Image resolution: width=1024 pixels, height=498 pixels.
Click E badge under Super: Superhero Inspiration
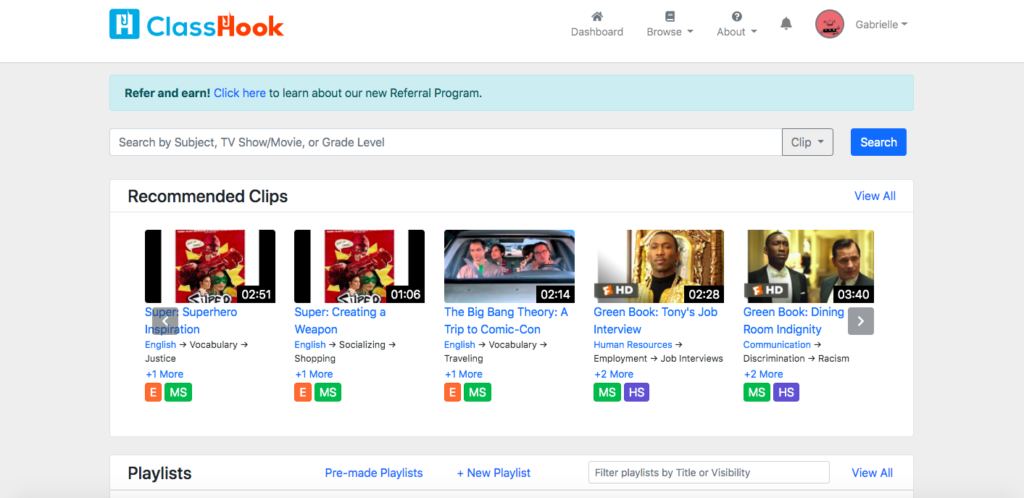click(153, 392)
